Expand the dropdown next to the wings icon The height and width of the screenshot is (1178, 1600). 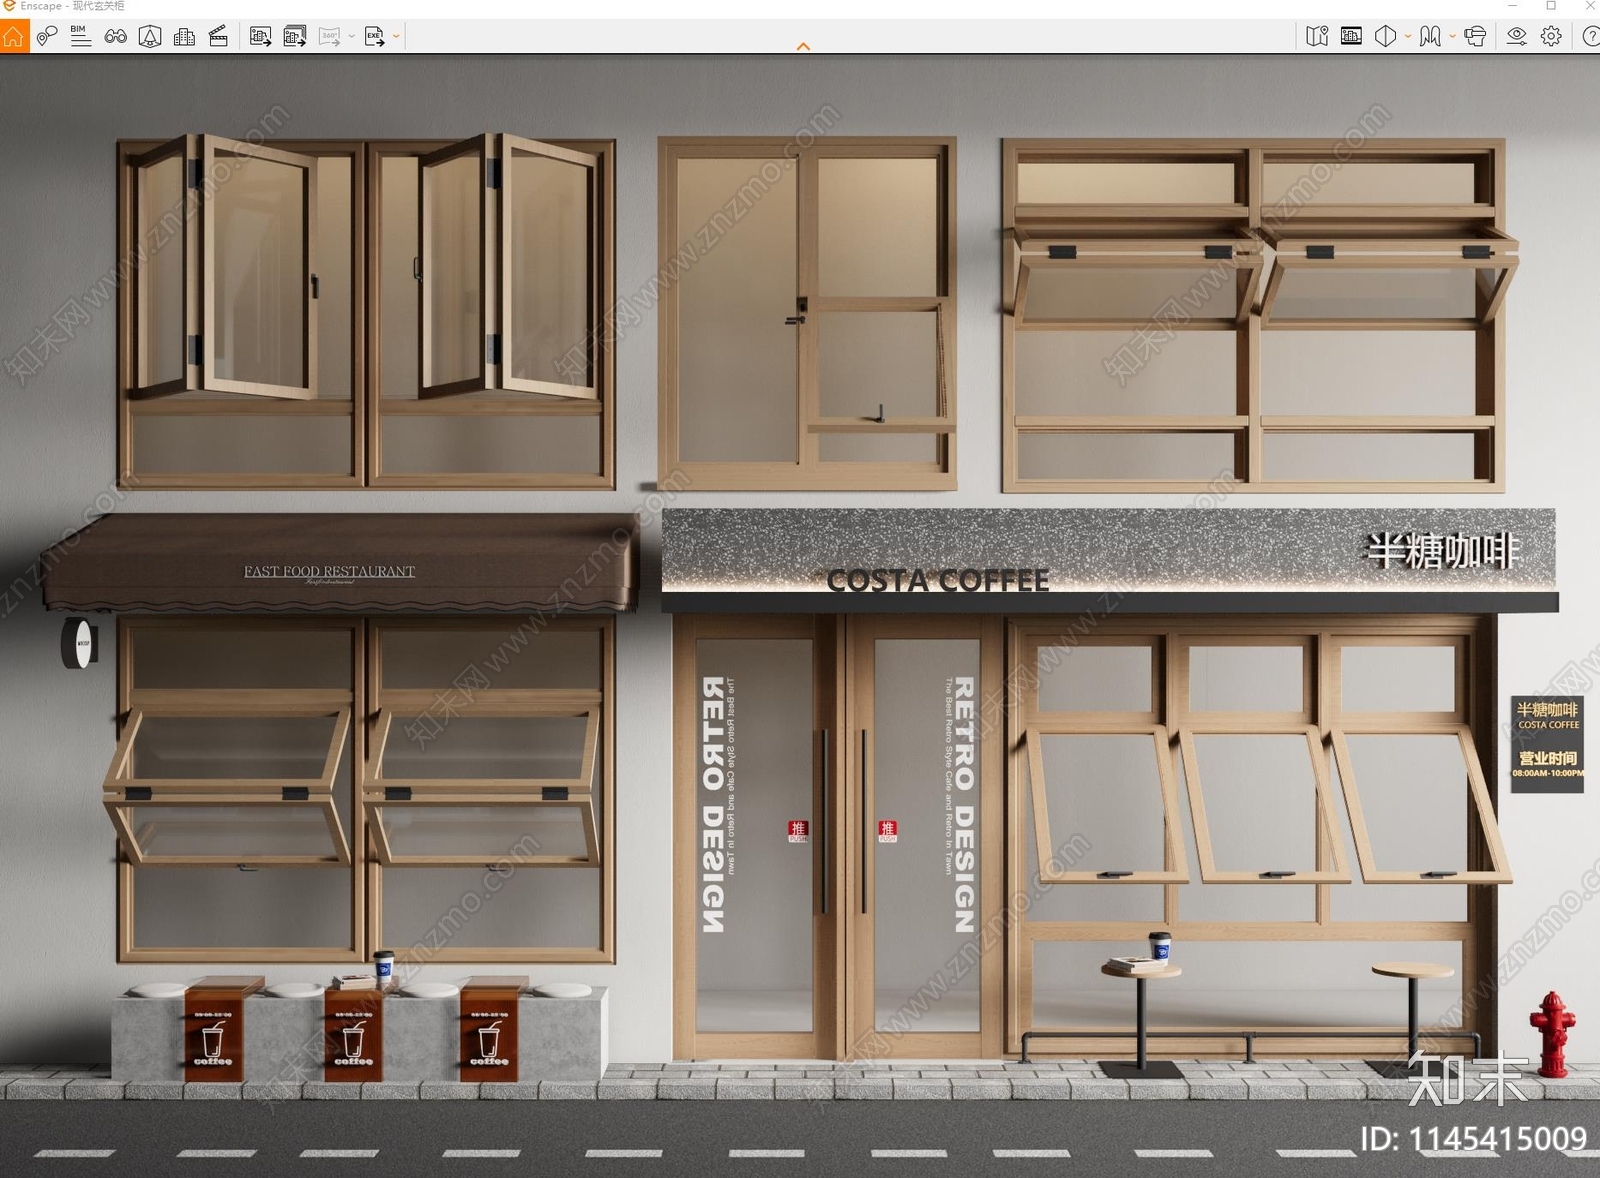[1452, 37]
